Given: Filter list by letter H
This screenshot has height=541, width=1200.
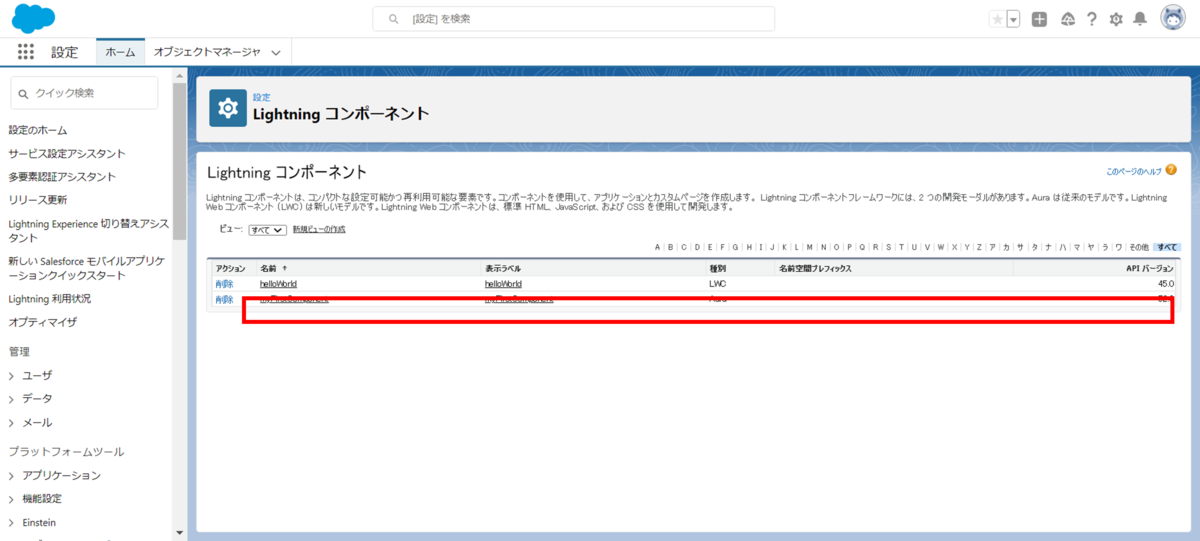Looking at the screenshot, I should 747,247.
